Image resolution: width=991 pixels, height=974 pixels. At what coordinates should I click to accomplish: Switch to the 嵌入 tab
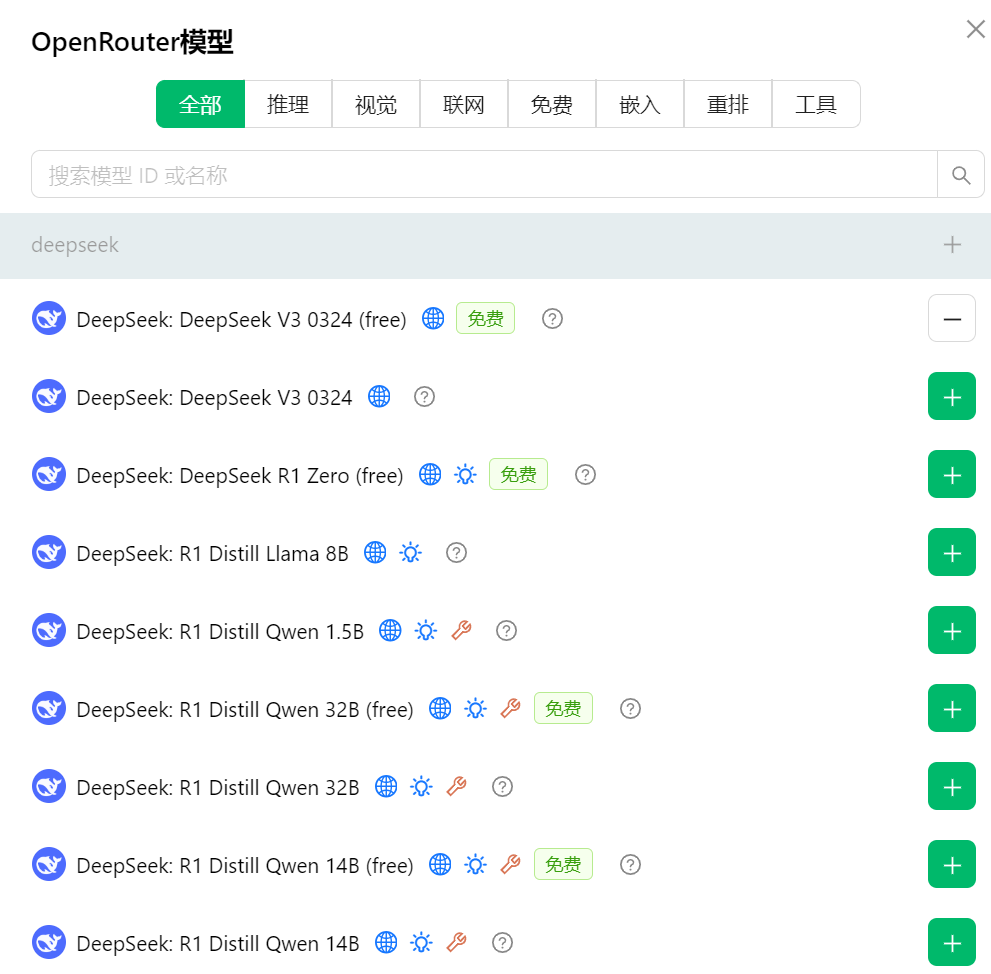pos(640,104)
